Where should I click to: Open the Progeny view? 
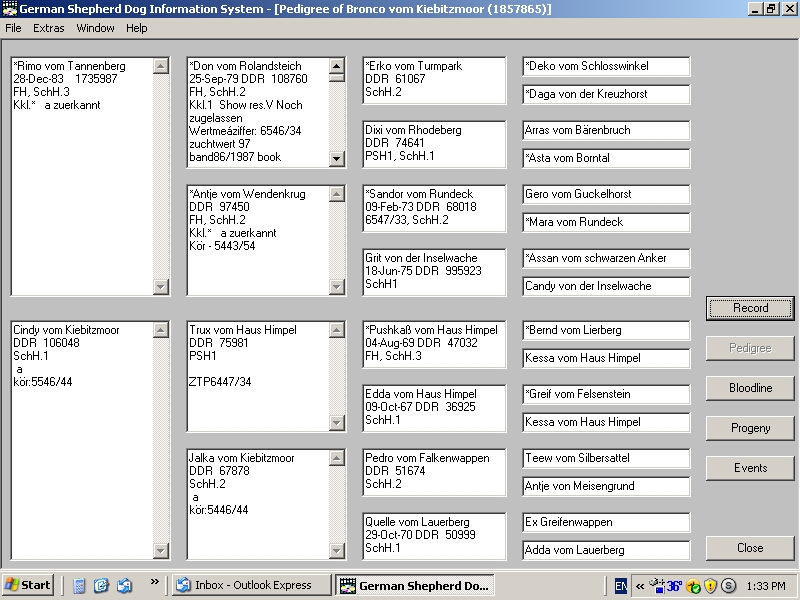750,428
